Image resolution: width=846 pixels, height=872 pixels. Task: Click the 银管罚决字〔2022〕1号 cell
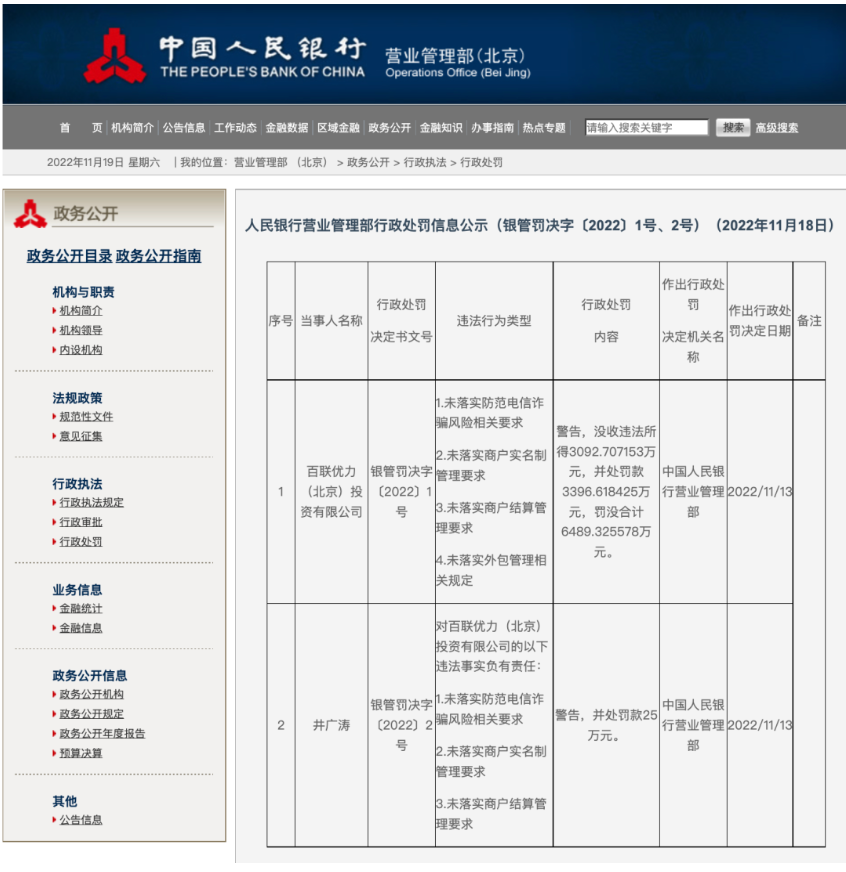coord(402,492)
